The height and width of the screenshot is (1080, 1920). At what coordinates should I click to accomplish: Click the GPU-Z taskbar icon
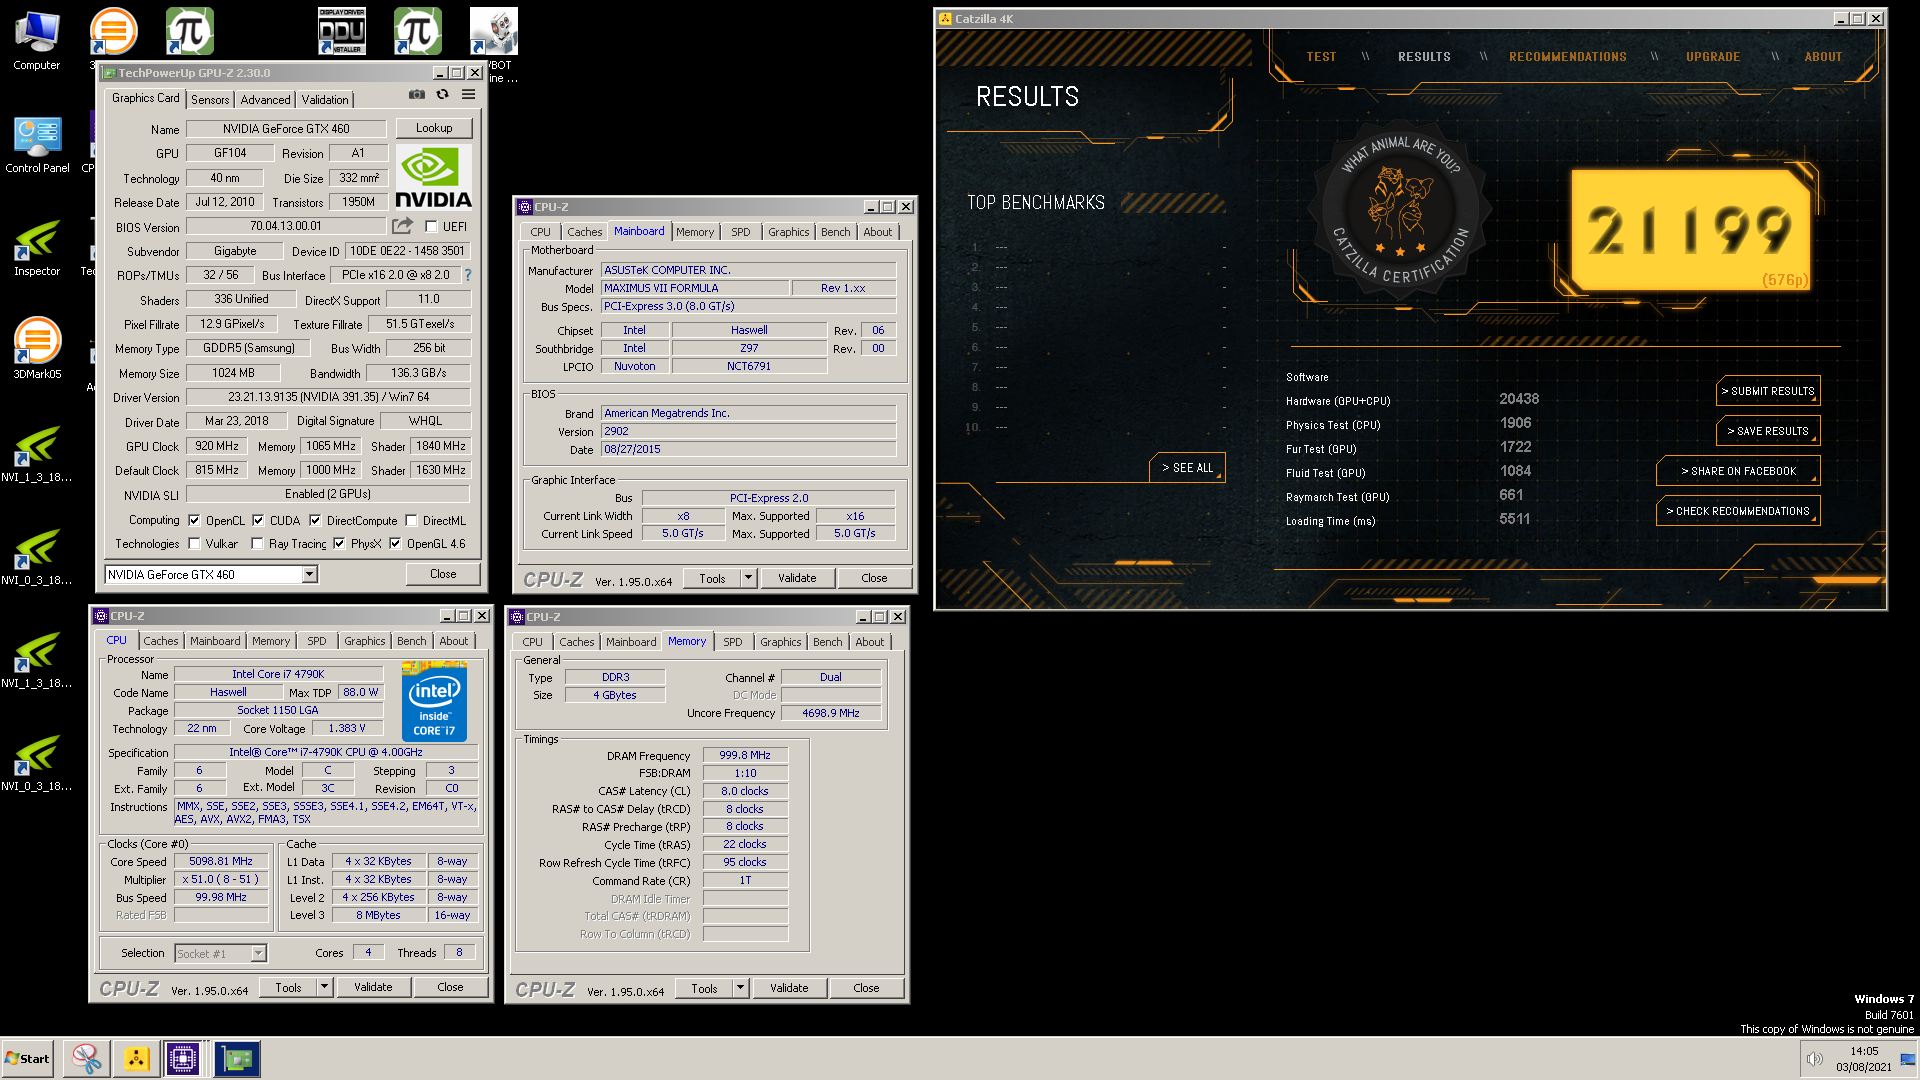(x=237, y=1059)
